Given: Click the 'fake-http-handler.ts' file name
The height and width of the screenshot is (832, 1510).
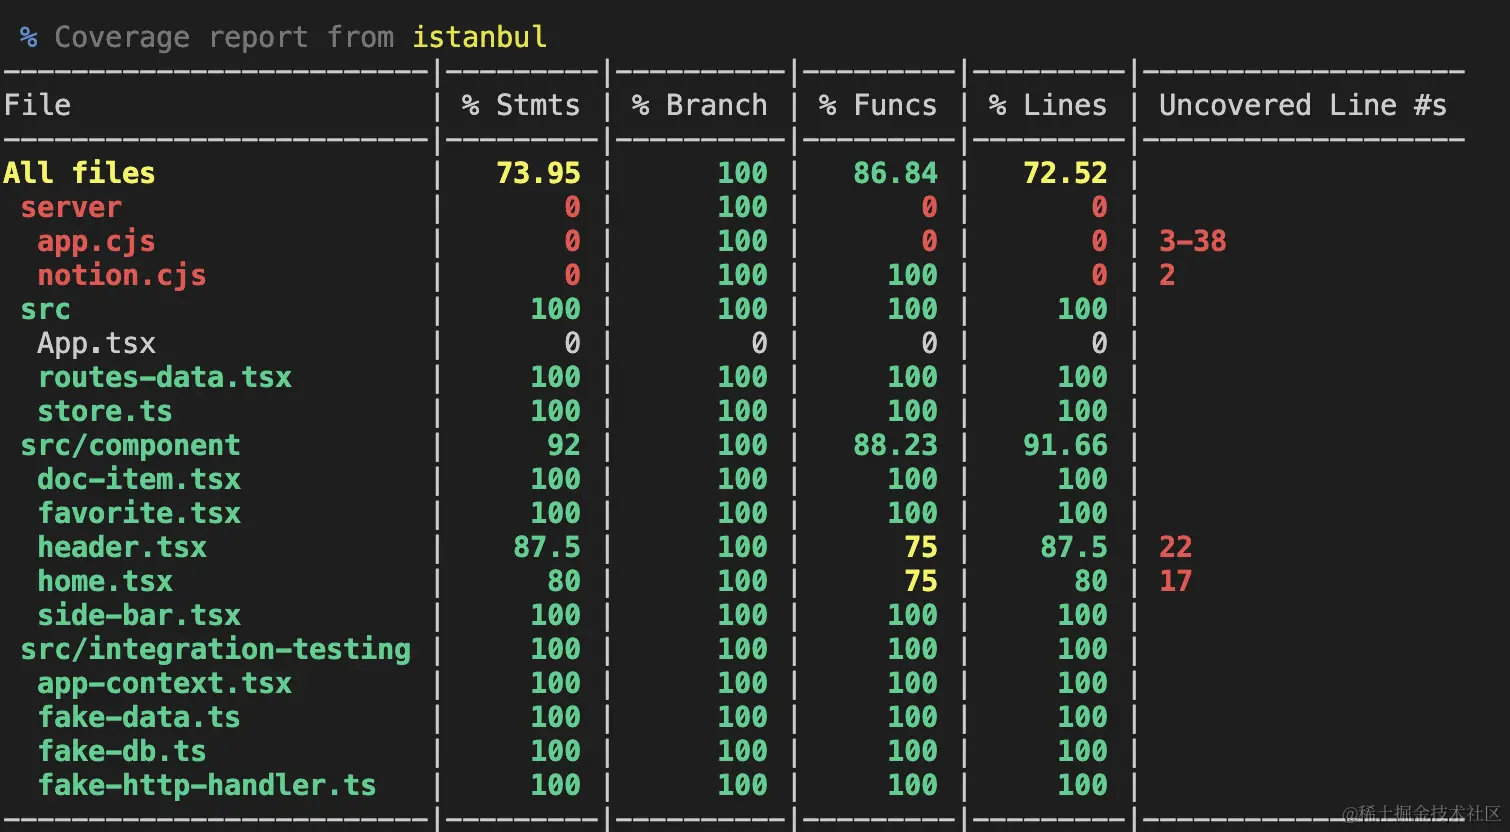Looking at the screenshot, I should 207,785.
